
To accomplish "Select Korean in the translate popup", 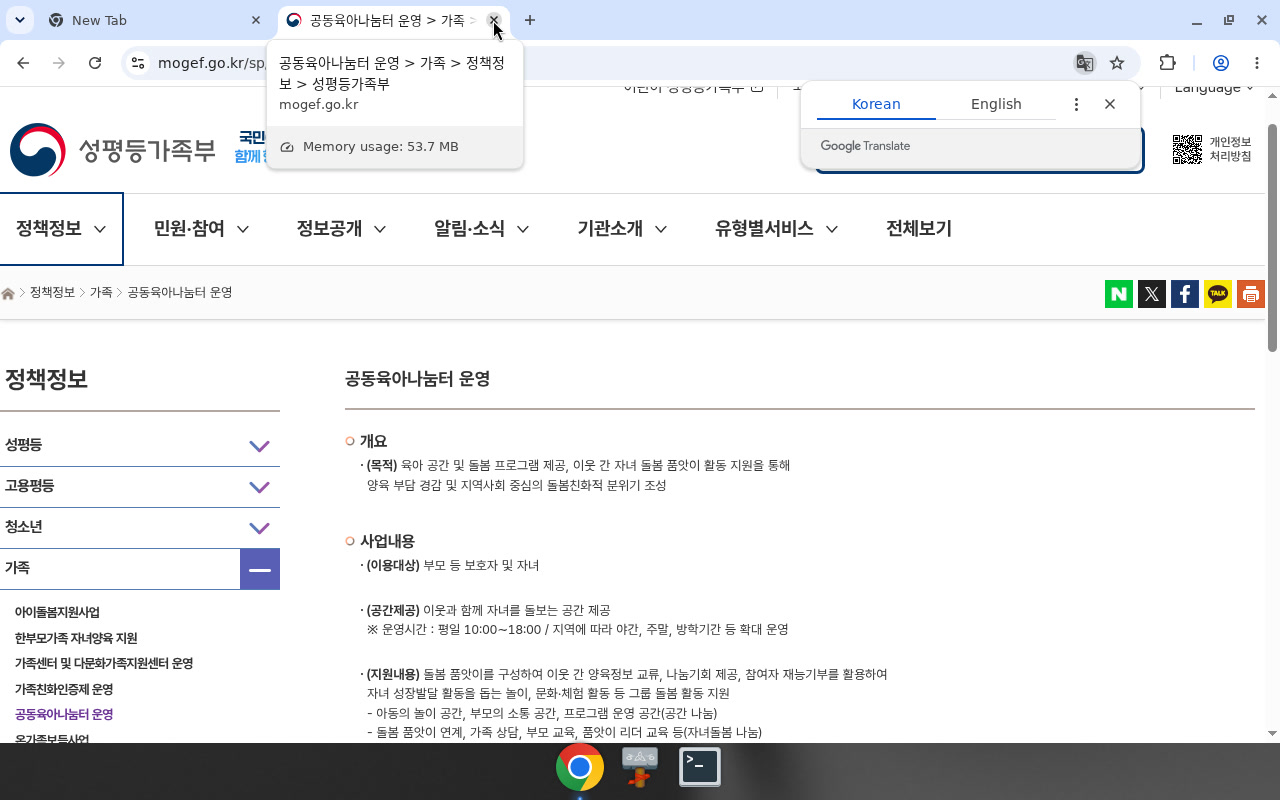I will 876,104.
